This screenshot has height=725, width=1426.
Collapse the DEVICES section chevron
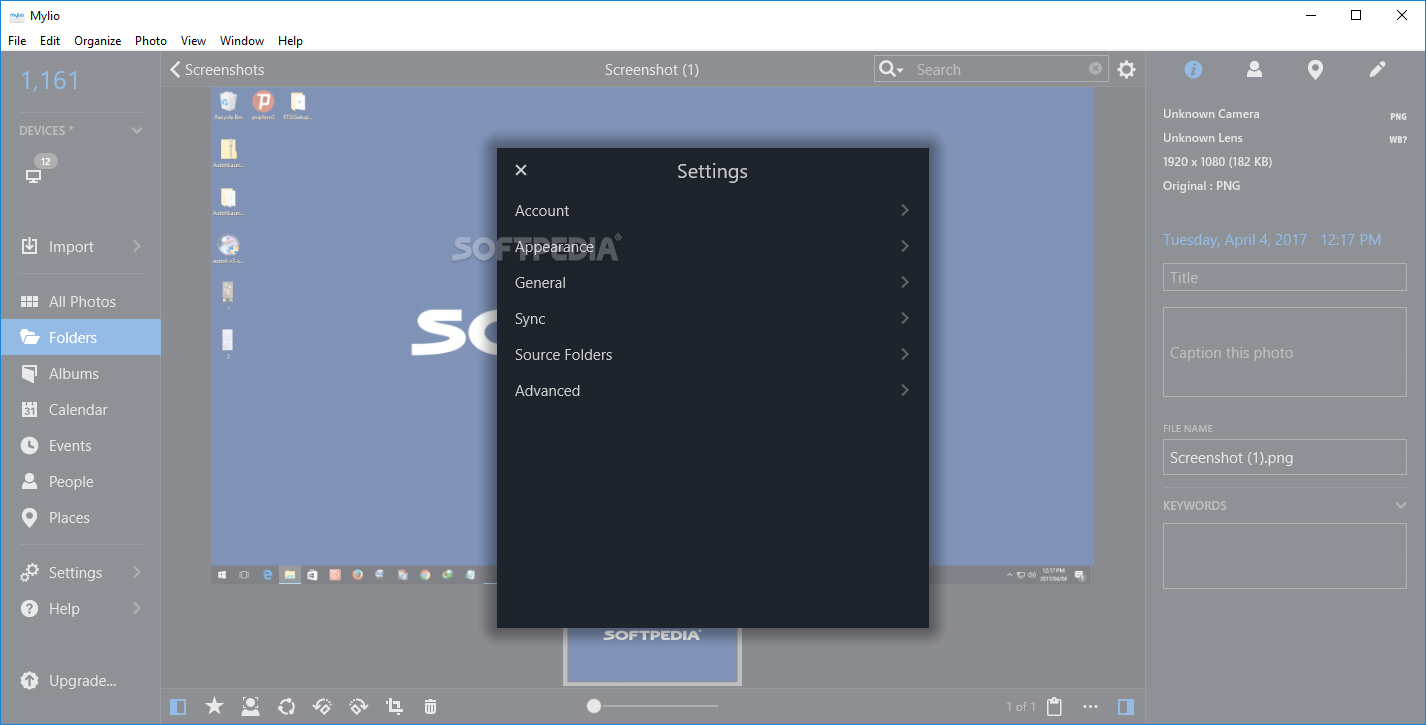coord(137,131)
